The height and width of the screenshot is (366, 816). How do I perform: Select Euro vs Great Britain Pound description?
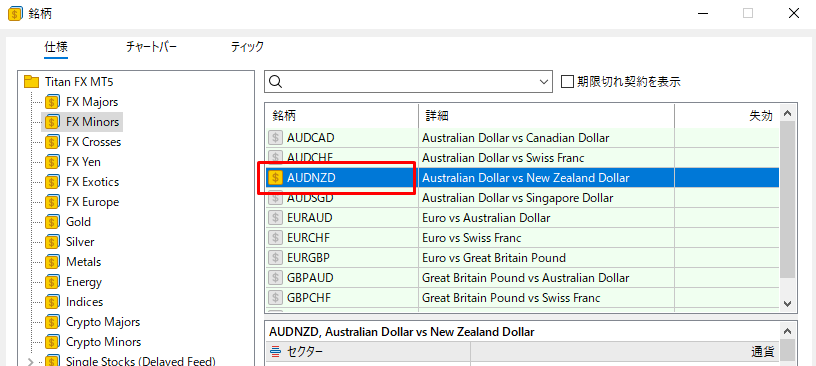tap(494, 258)
